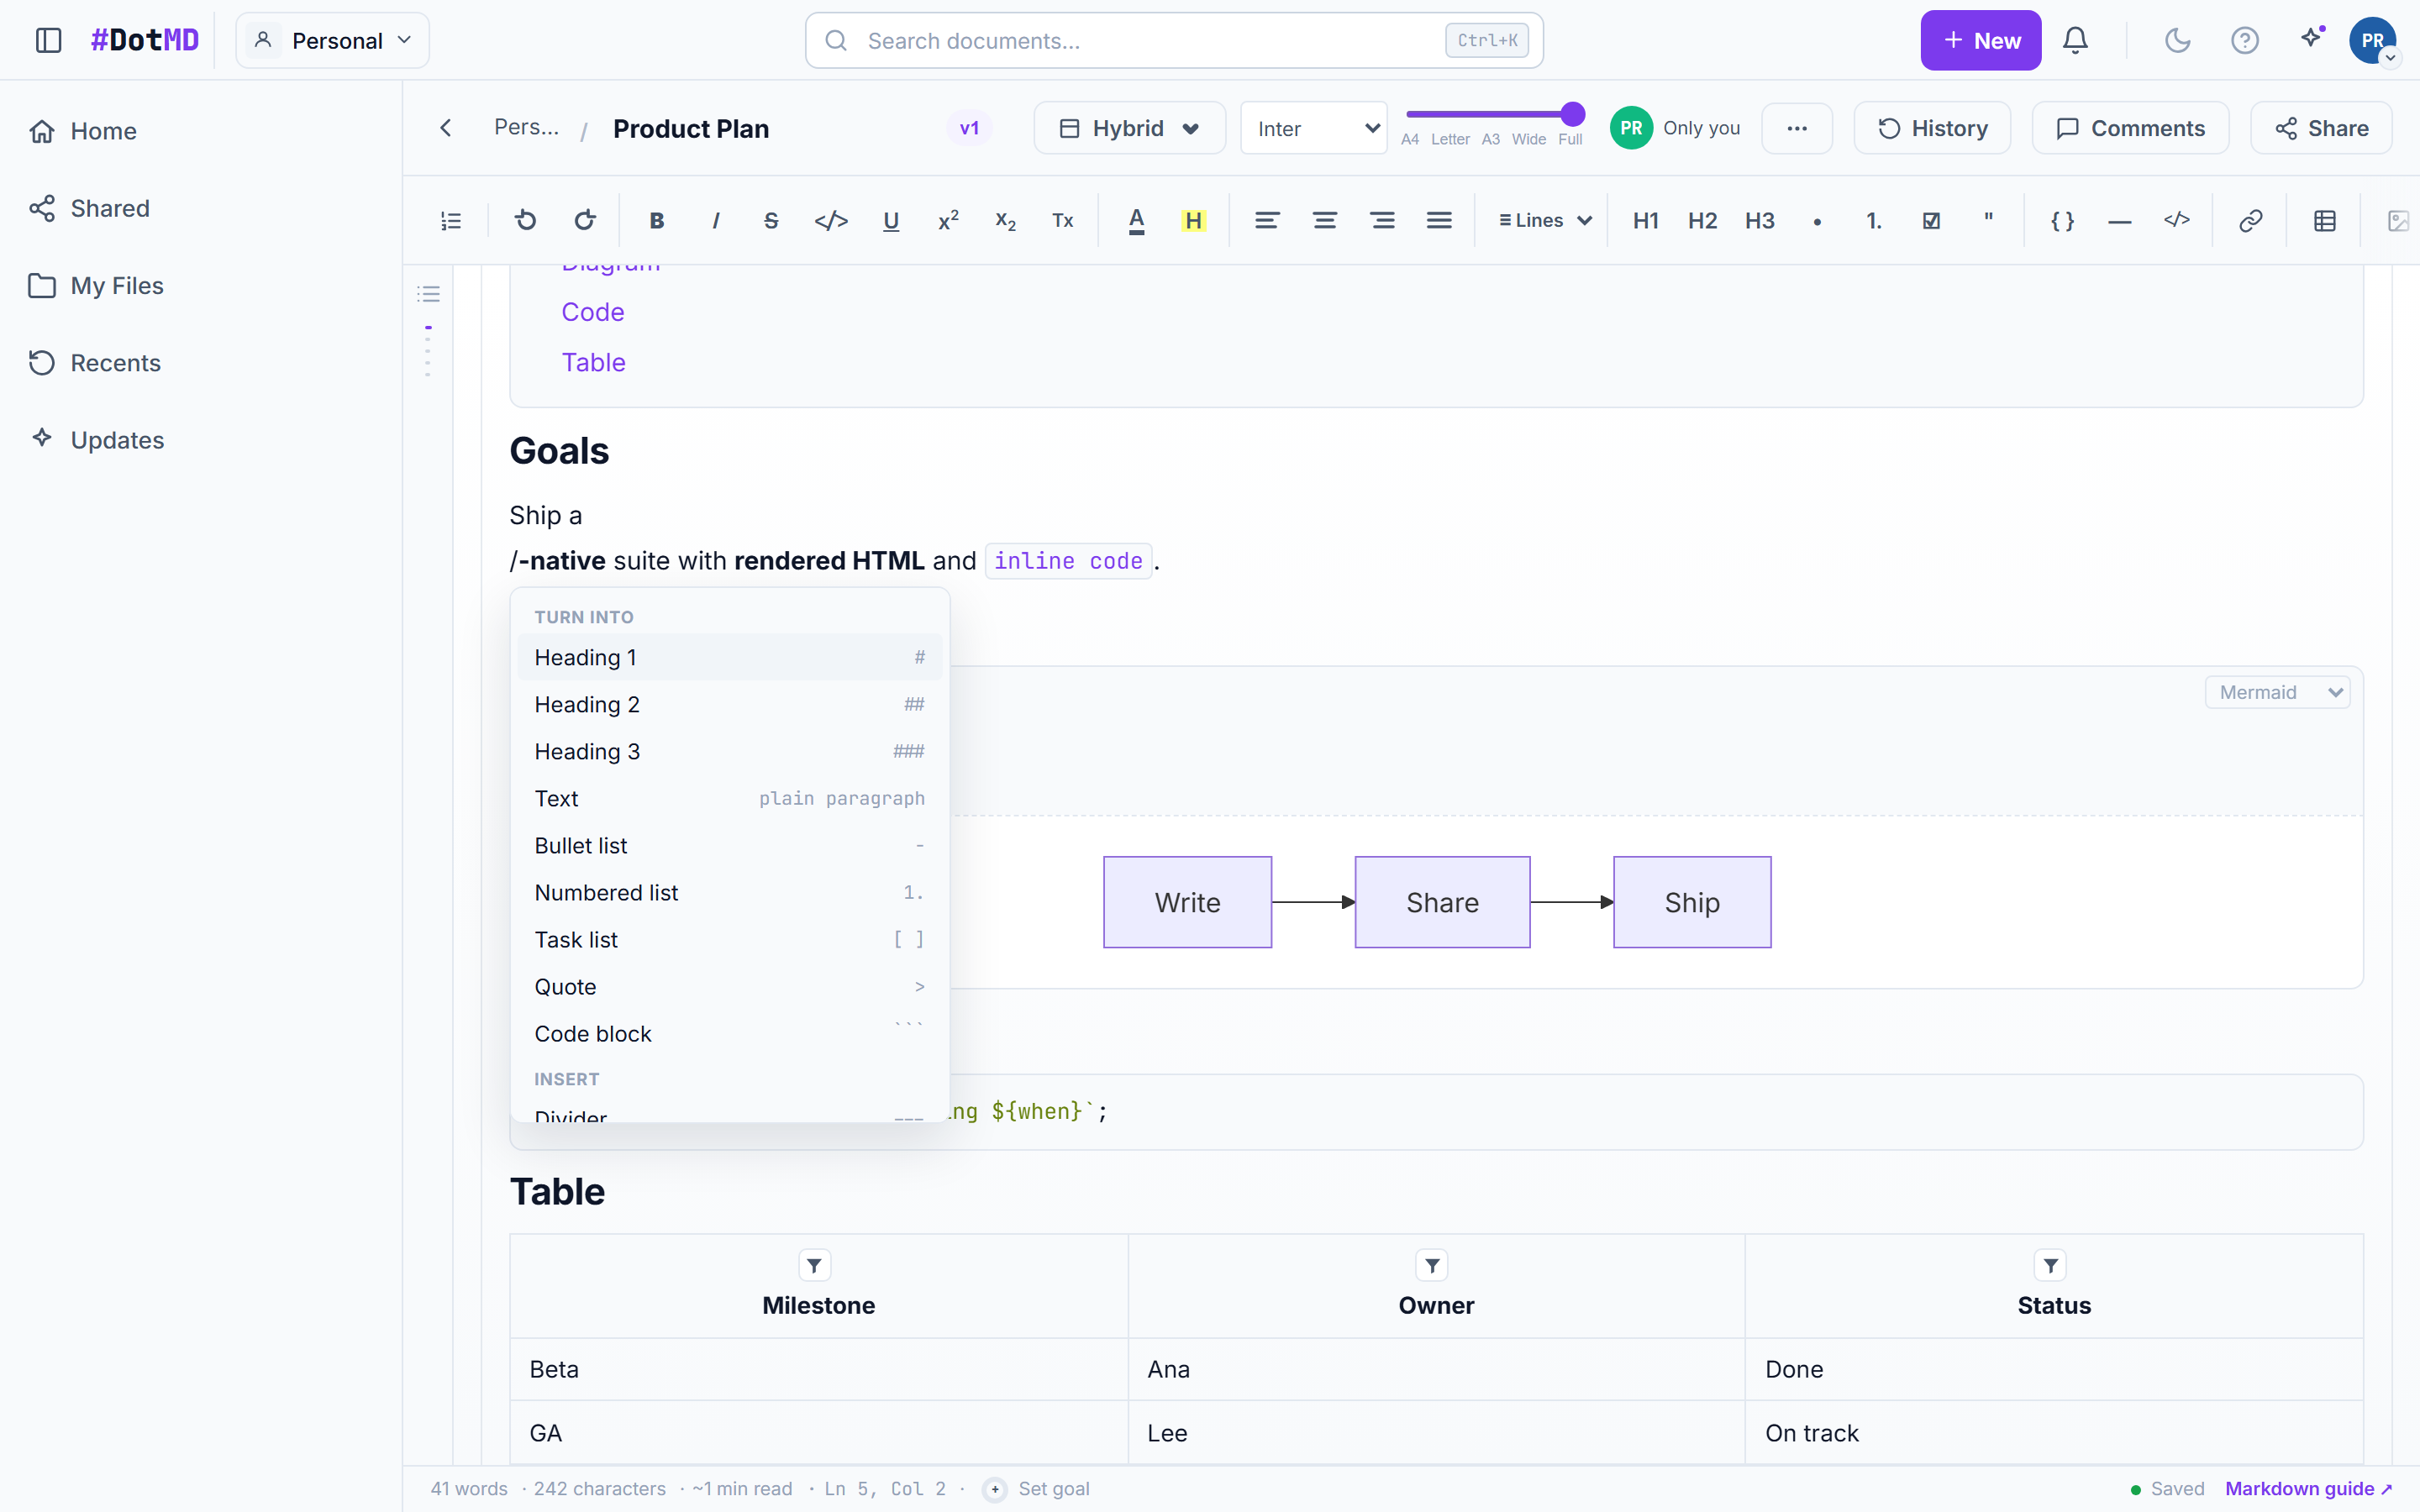Screen dimensions: 2420x1512
Task: Click Set goal in status bar
Action: pyautogui.click(x=1036, y=1488)
